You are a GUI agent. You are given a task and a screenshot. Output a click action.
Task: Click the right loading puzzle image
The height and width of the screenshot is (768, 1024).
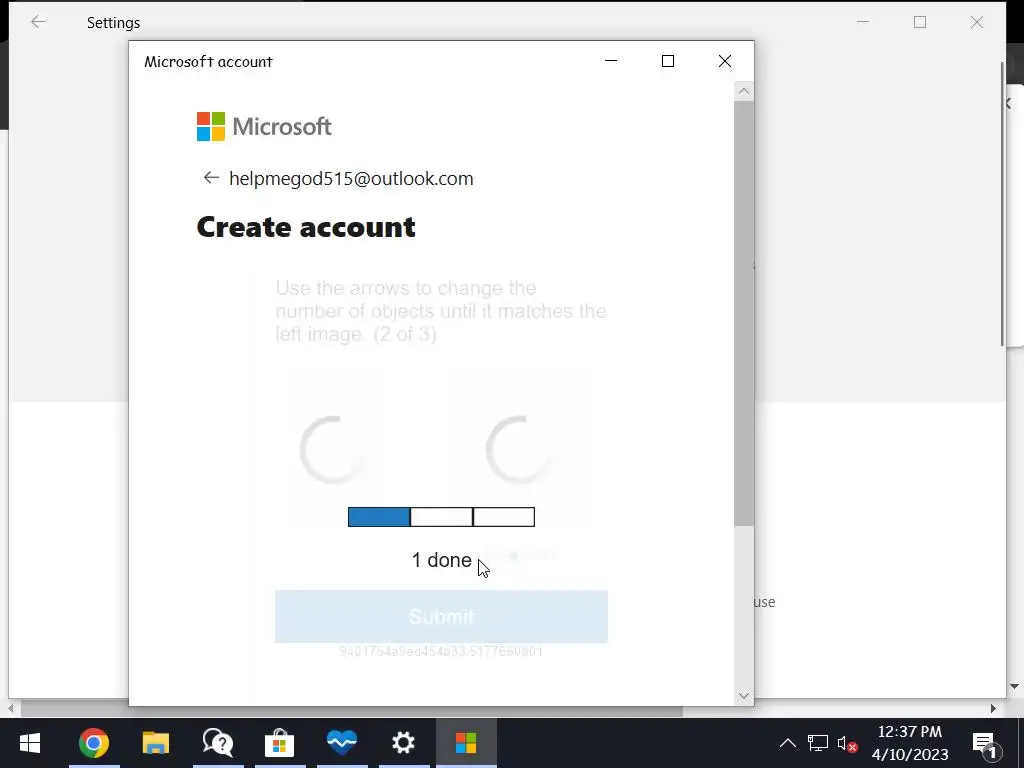[x=519, y=451]
